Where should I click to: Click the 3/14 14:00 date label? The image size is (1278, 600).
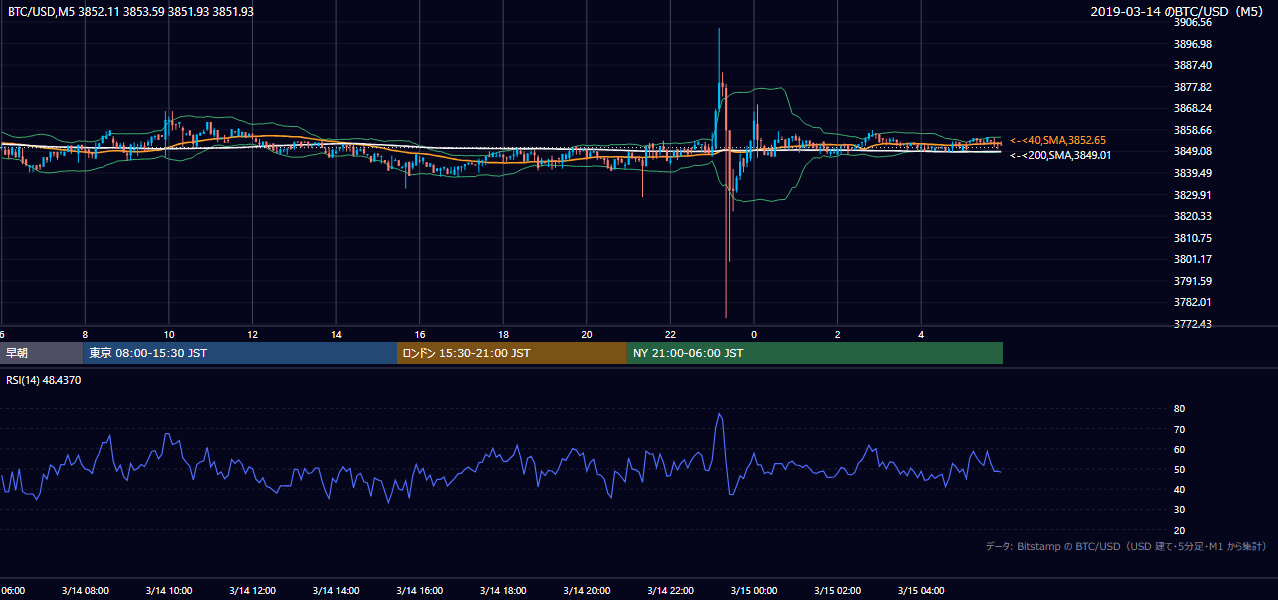click(336, 591)
